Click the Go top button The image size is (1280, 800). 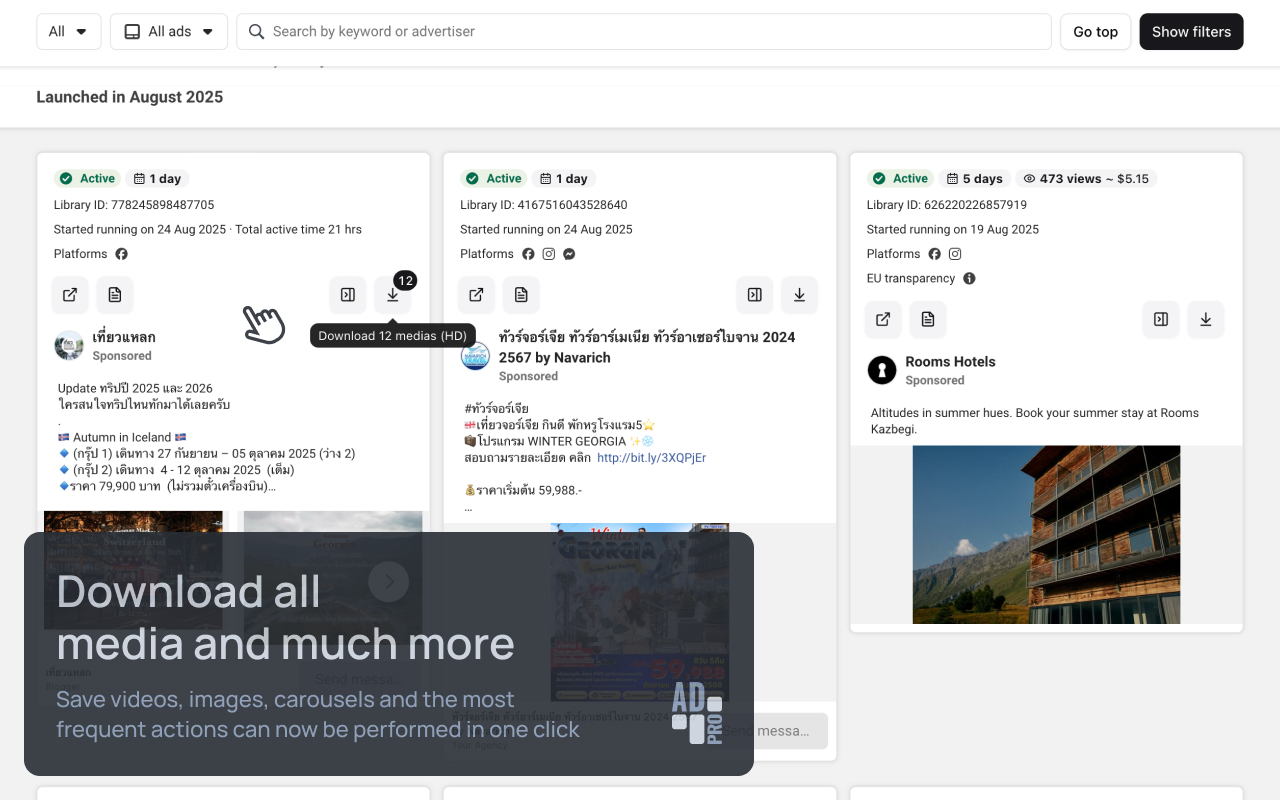point(1095,32)
